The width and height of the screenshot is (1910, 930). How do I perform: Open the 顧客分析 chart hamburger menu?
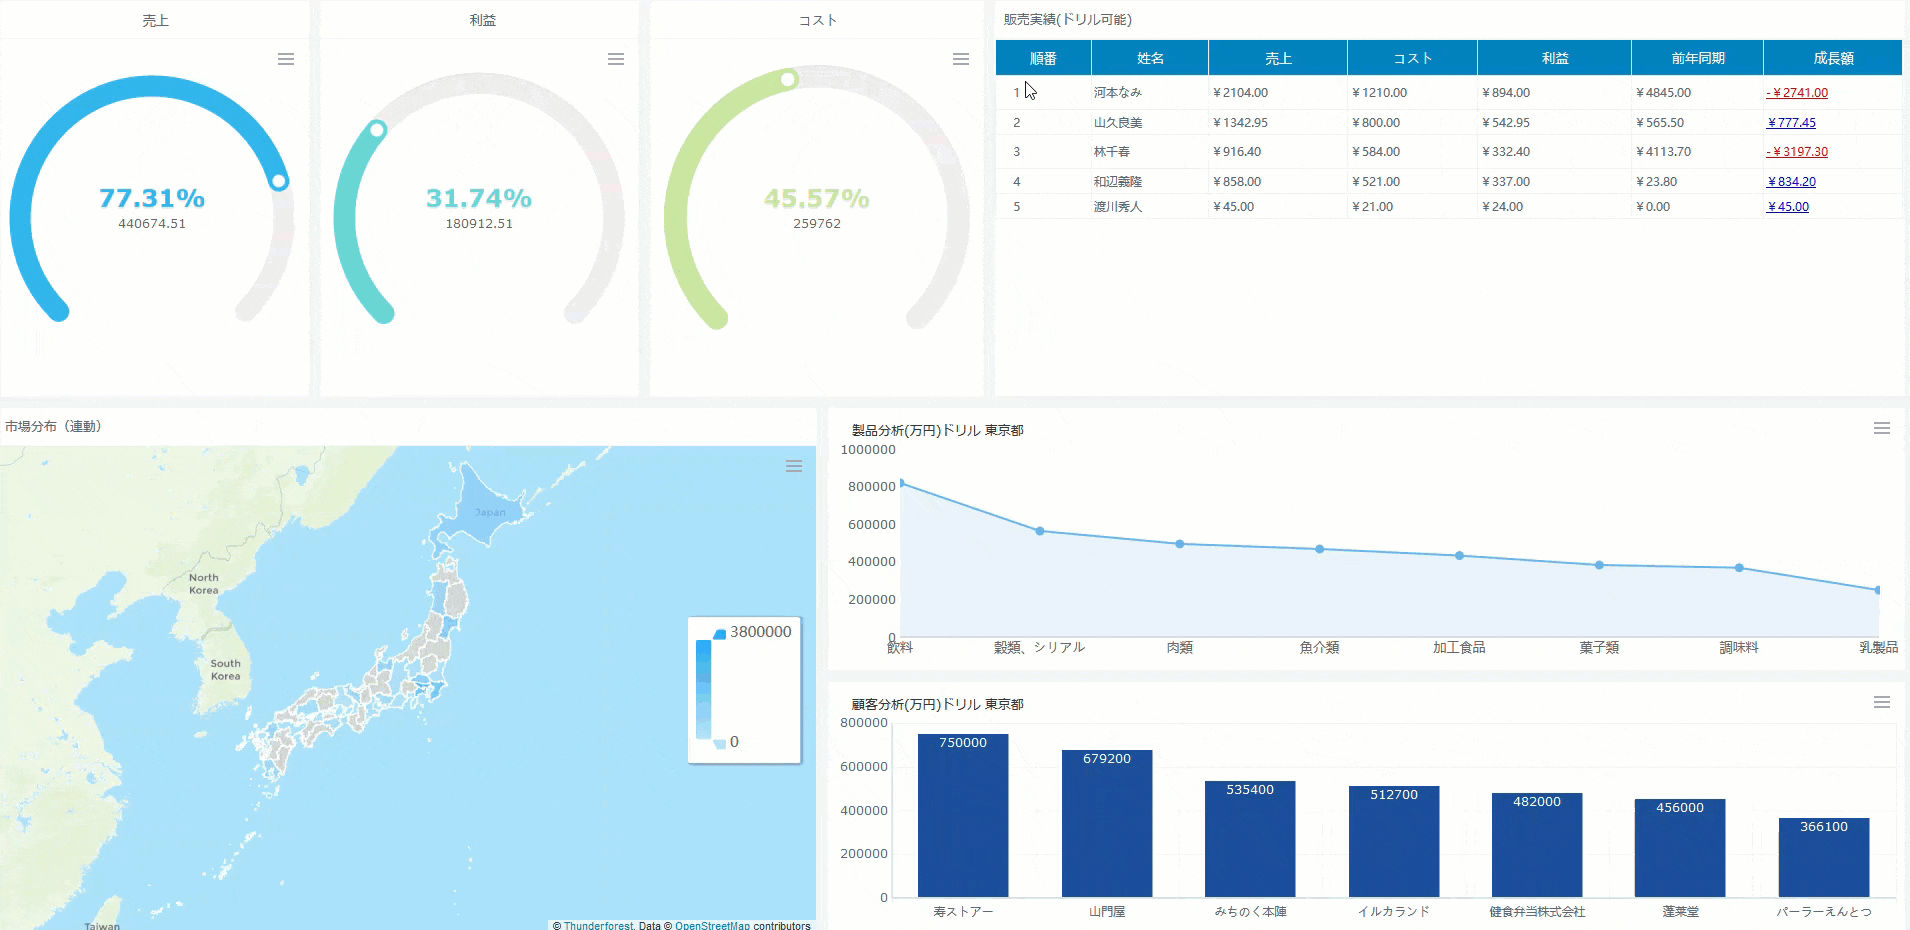coord(1881,703)
